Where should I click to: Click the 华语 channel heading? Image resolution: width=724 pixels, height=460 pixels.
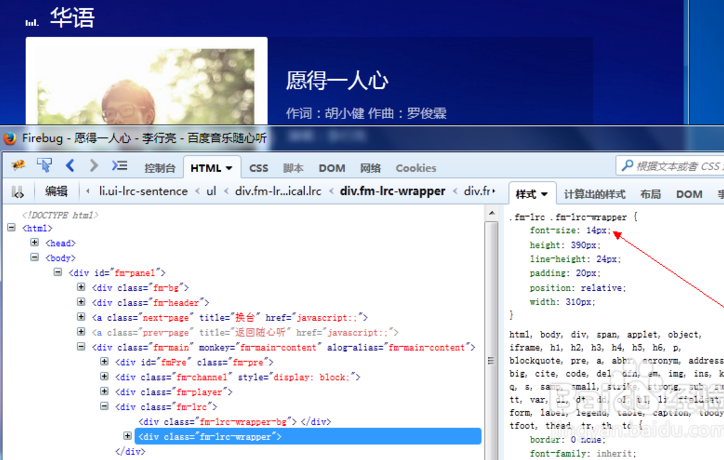72,18
